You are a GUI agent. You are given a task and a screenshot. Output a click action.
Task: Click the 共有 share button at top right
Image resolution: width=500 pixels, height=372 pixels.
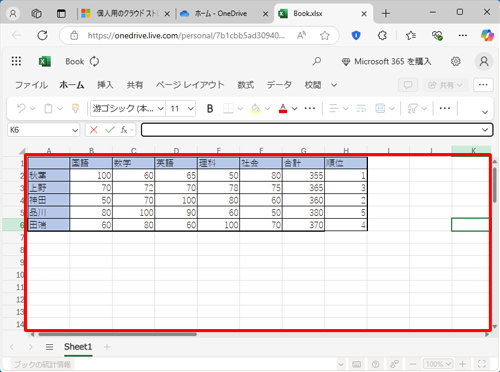tap(446, 85)
